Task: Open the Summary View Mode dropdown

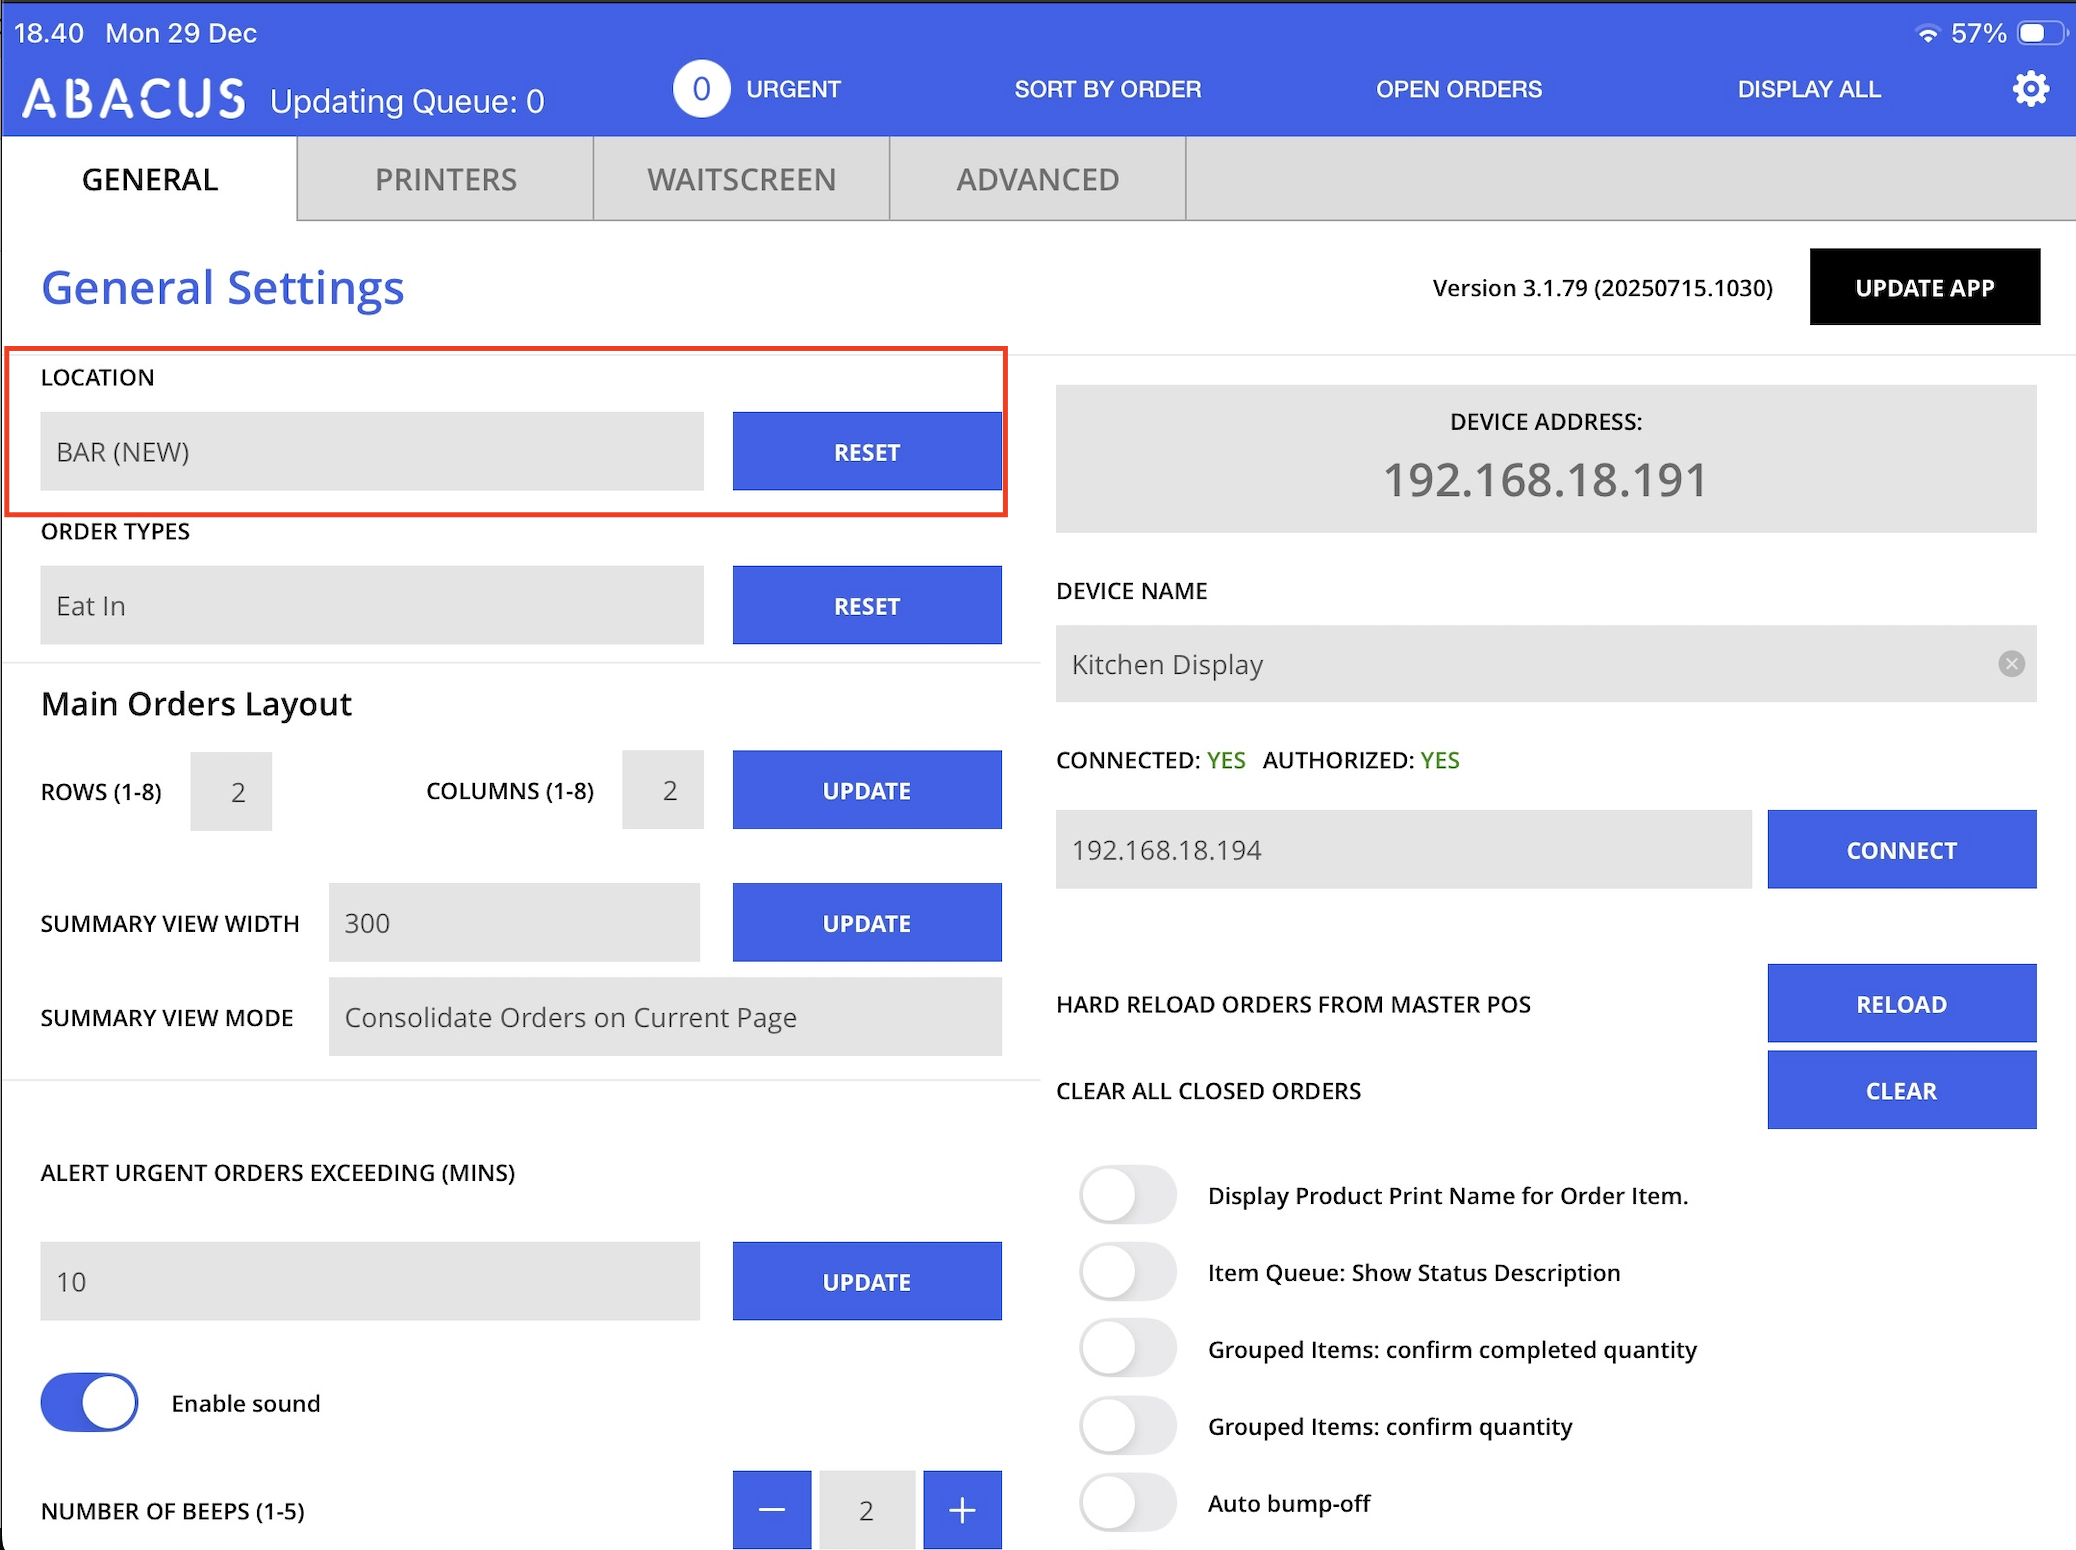Action: coord(664,1017)
